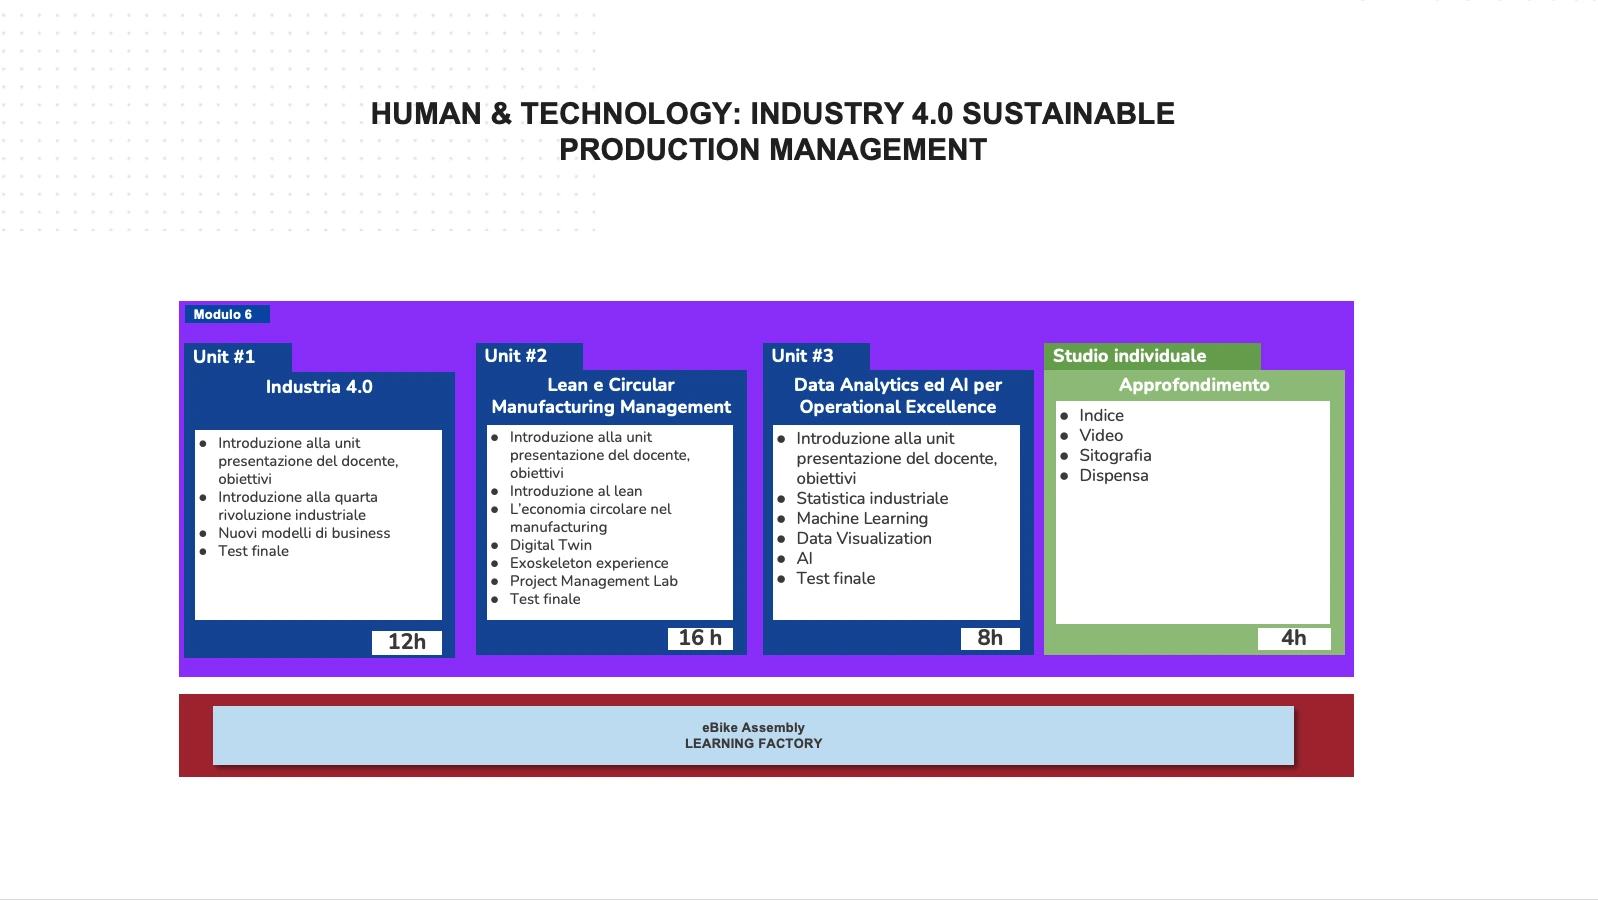The image size is (1598, 900).
Task: Select Lean e Circular Manufacturing Management heading
Action: click(x=611, y=396)
